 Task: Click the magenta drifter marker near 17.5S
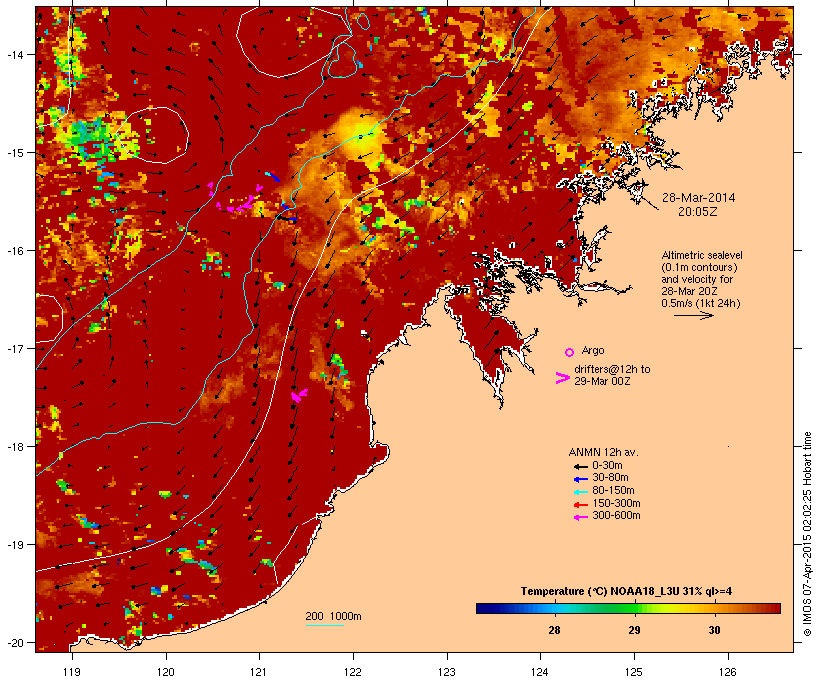[299, 395]
